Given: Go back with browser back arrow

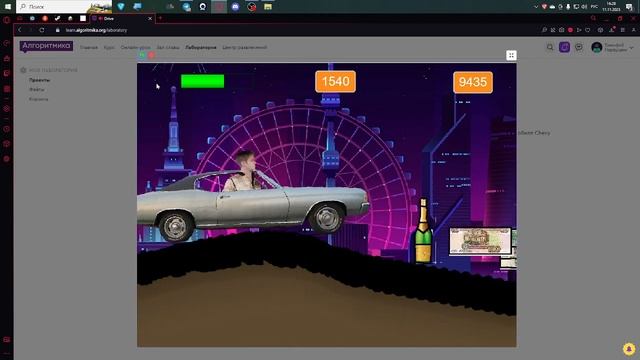Looking at the screenshot, I should 20,30.
